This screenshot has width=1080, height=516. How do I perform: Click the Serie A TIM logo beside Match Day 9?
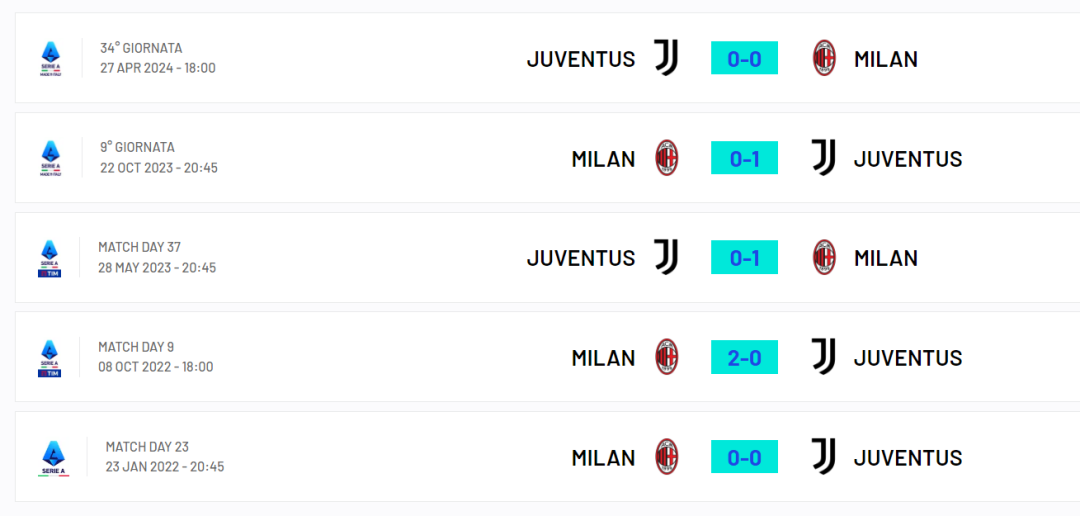click(x=50, y=358)
